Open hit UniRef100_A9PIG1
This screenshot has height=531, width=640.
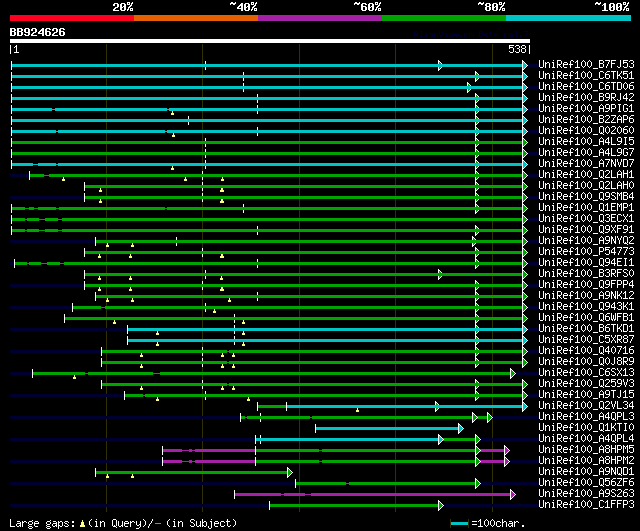(586, 109)
